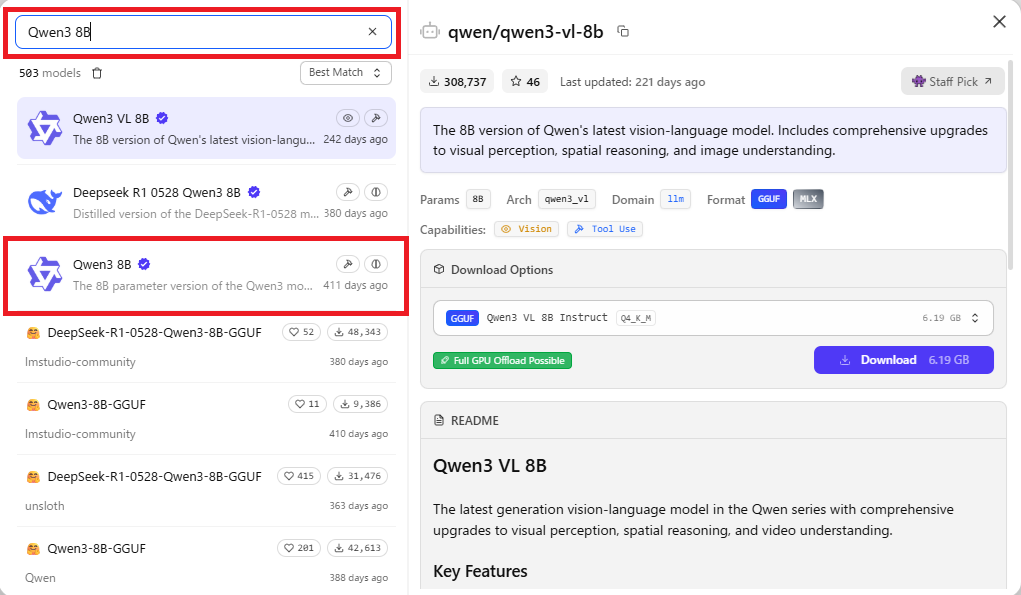The width and height of the screenshot is (1021, 595).
Task: Star the model with the 46 stars button
Action: click(x=525, y=81)
